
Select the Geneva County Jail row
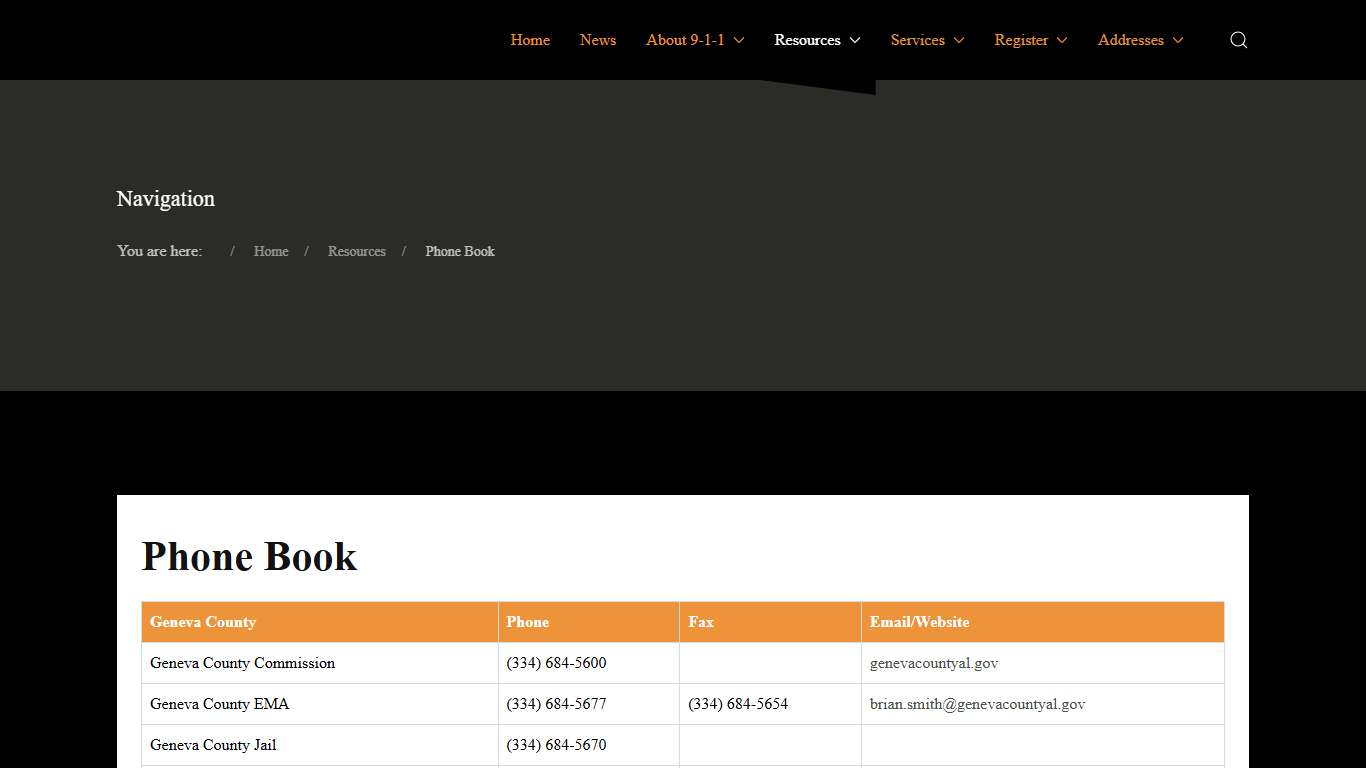pos(213,745)
